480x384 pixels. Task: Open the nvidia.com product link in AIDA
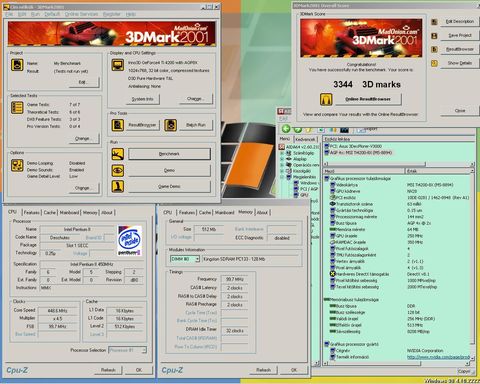(x=439, y=357)
